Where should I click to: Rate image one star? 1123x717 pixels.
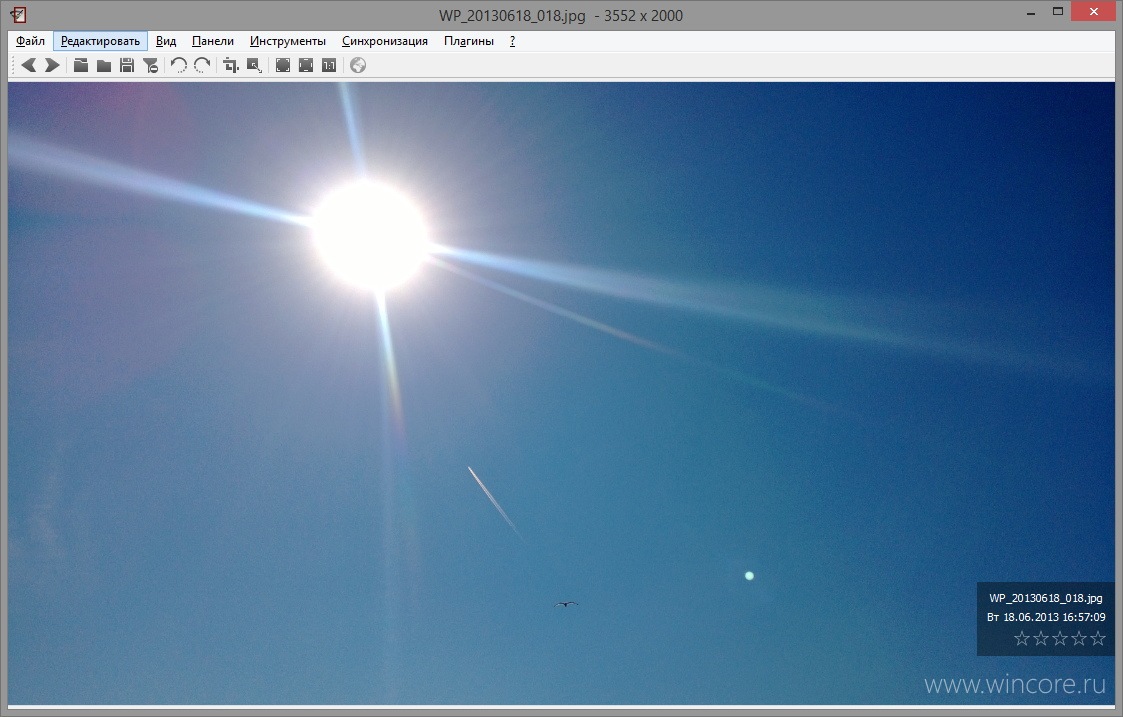coord(1022,638)
